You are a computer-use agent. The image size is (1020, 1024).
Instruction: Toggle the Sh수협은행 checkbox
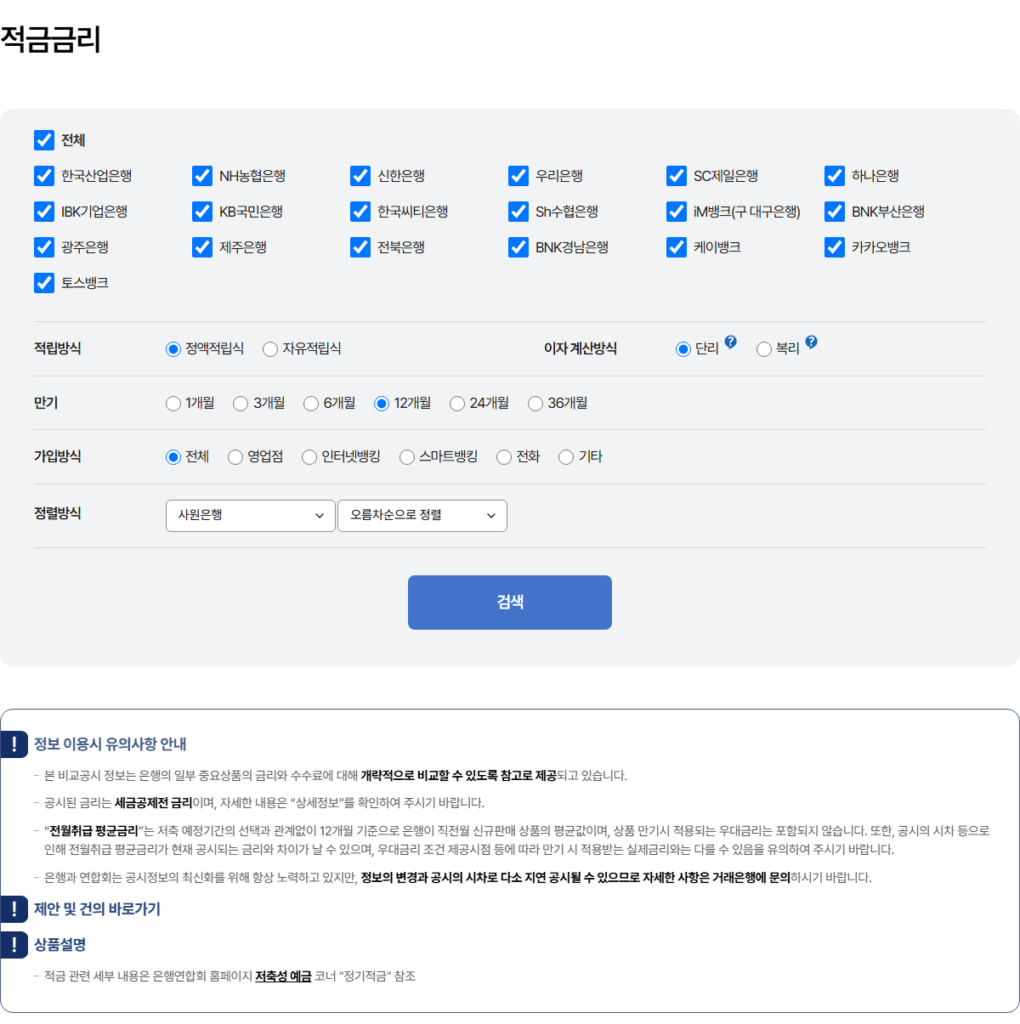(518, 212)
